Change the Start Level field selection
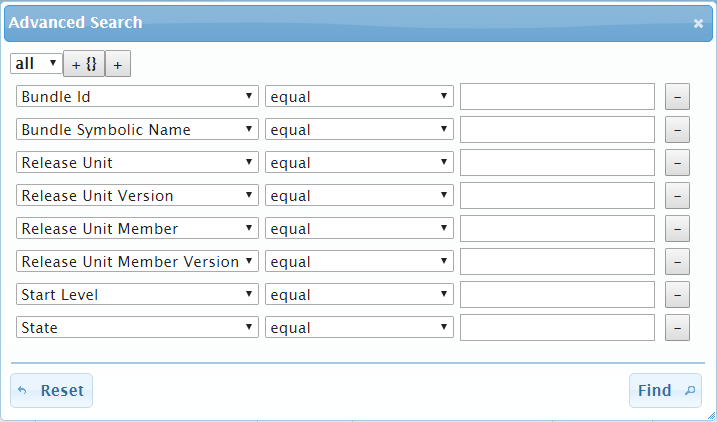The image size is (717, 422). tap(137, 295)
